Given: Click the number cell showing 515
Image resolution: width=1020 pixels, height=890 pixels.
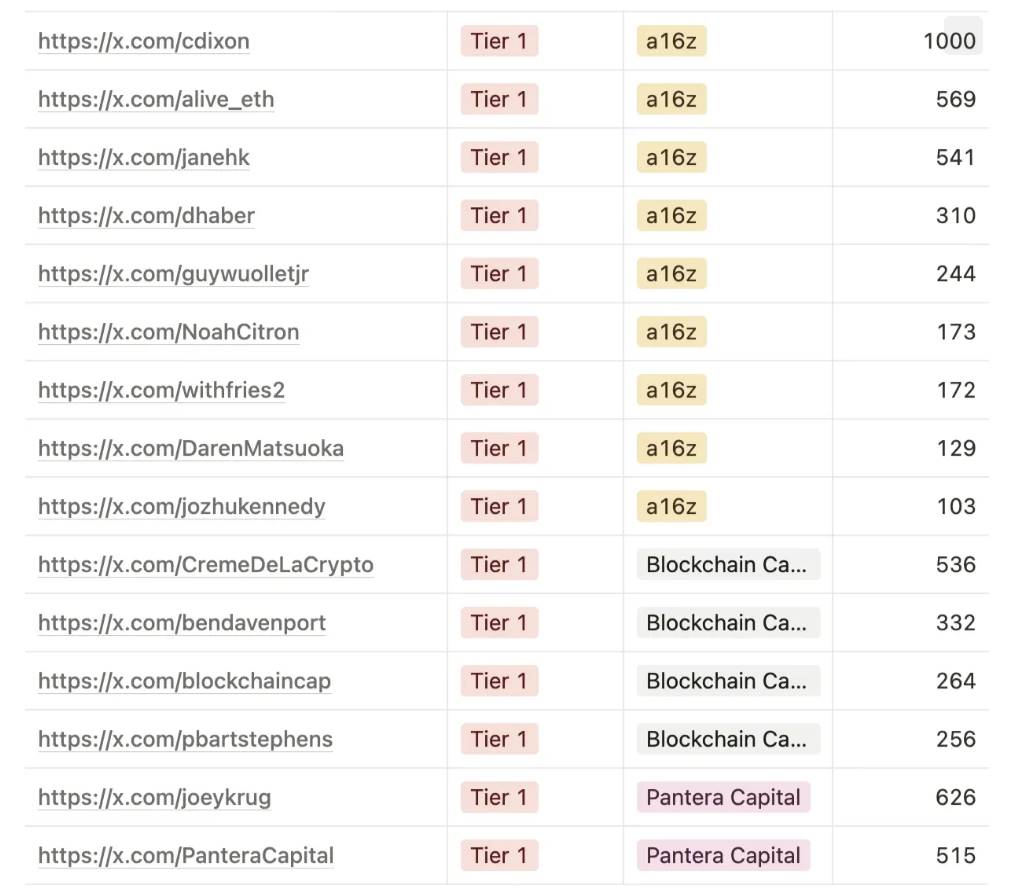Looking at the screenshot, I should pyautogui.click(x=956, y=856).
